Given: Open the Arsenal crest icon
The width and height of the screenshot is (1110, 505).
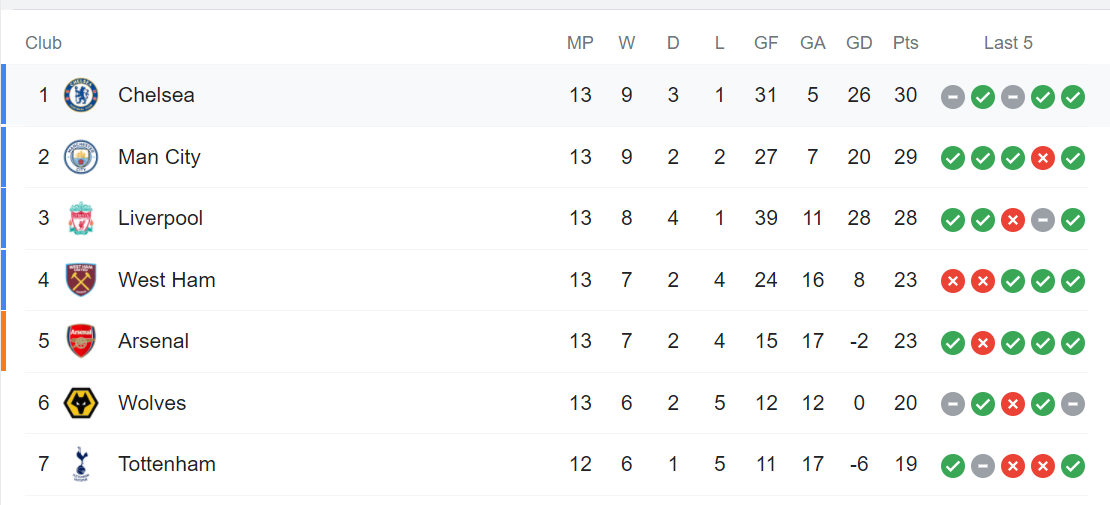Looking at the screenshot, I should point(81,341).
